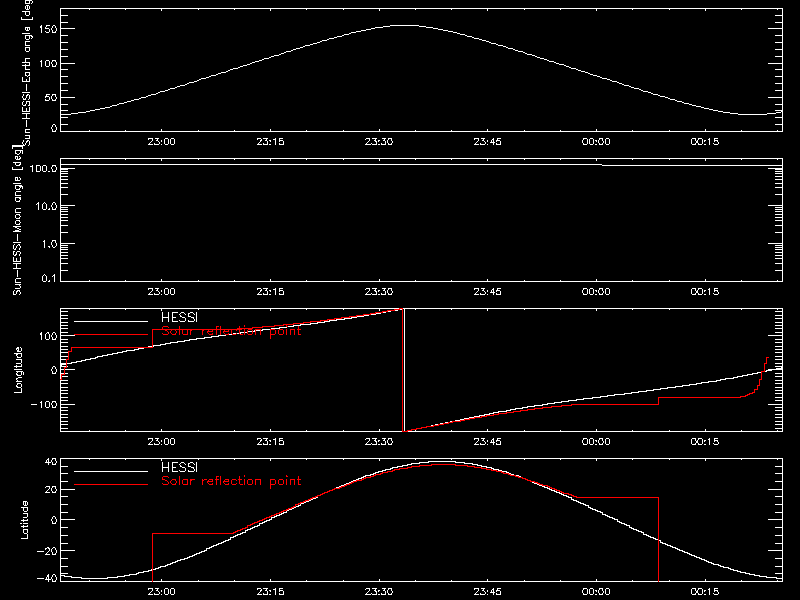
Task: Select the Longitude axis title
Action: click(x=18, y=370)
